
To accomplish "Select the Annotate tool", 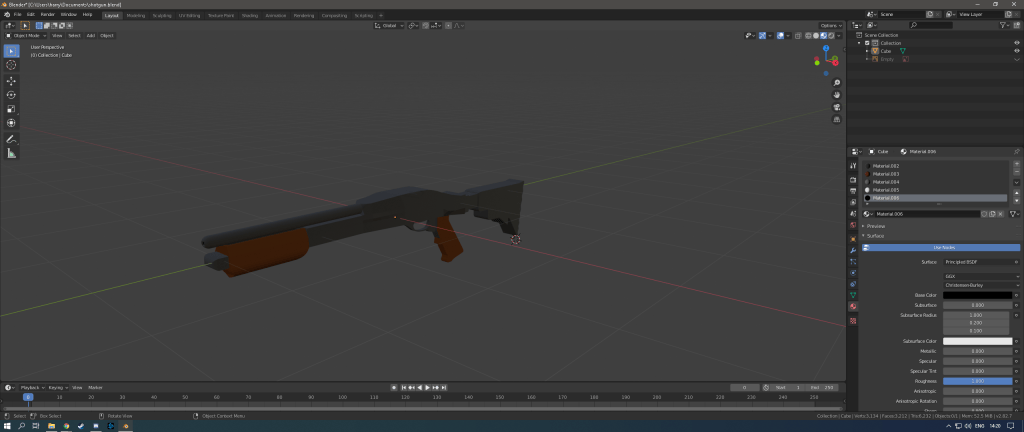I will (11, 139).
